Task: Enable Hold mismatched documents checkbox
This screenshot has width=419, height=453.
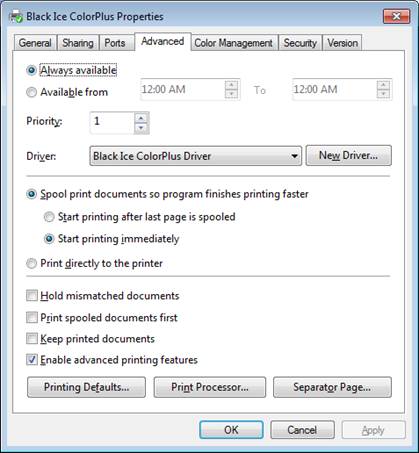Action: (x=32, y=296)
